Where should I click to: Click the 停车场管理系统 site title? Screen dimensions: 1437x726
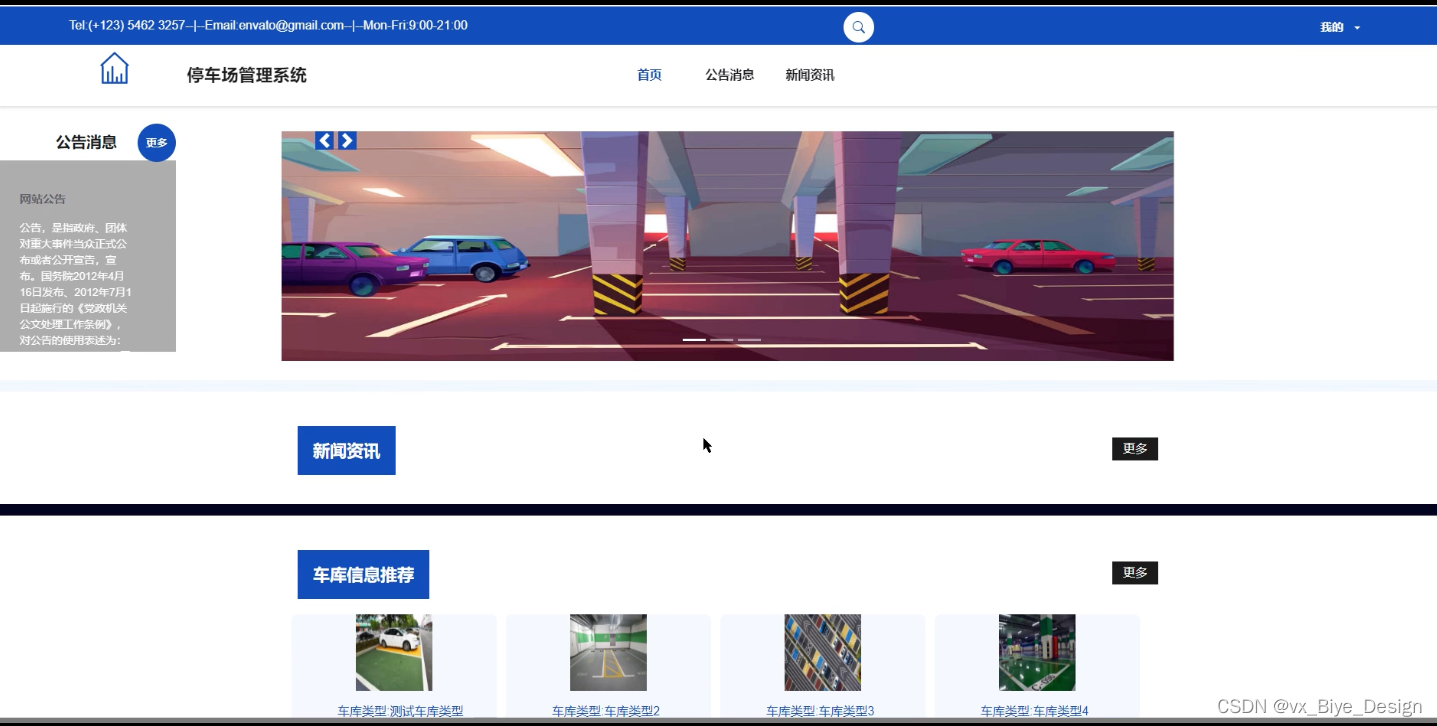pos(247,75)
